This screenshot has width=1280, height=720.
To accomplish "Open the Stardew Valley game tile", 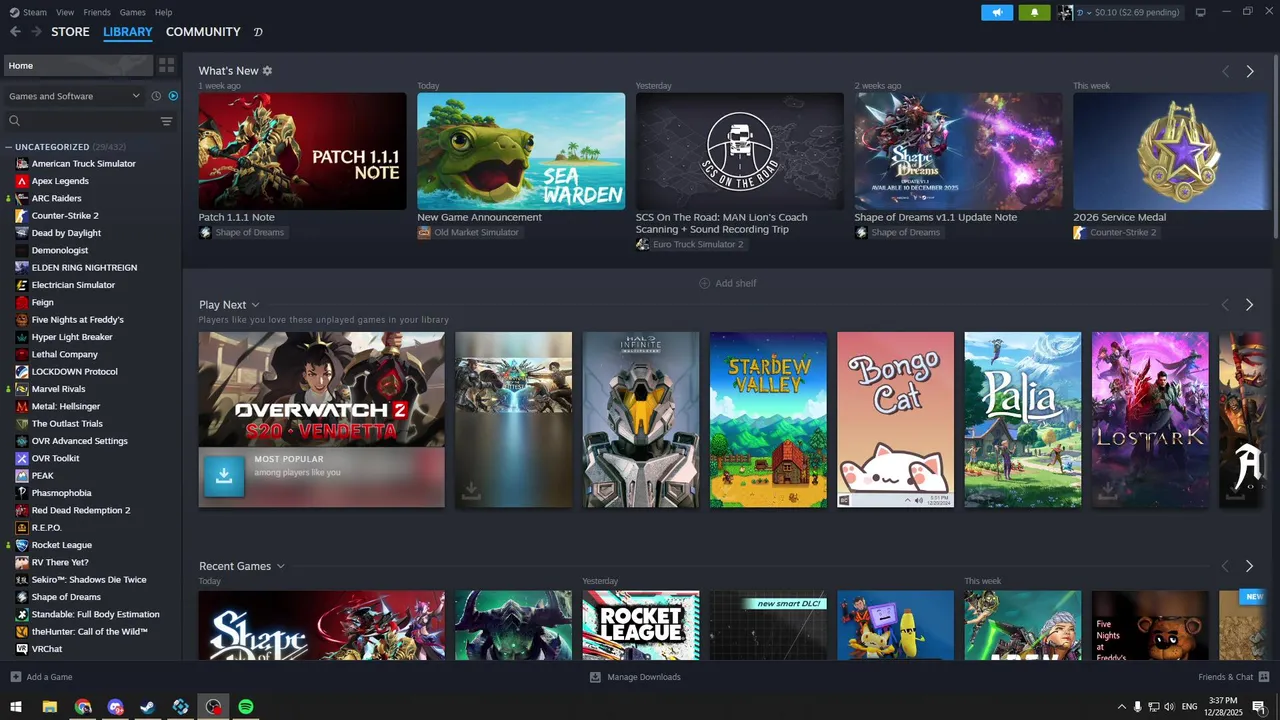I will [x=768, y=420].
